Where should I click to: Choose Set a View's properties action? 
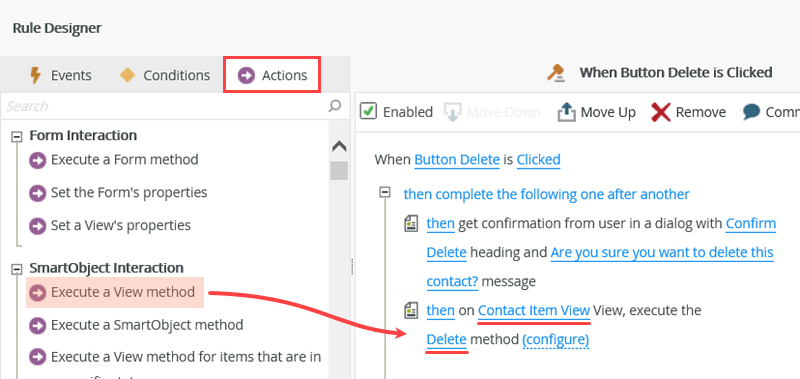click(121, 225)
